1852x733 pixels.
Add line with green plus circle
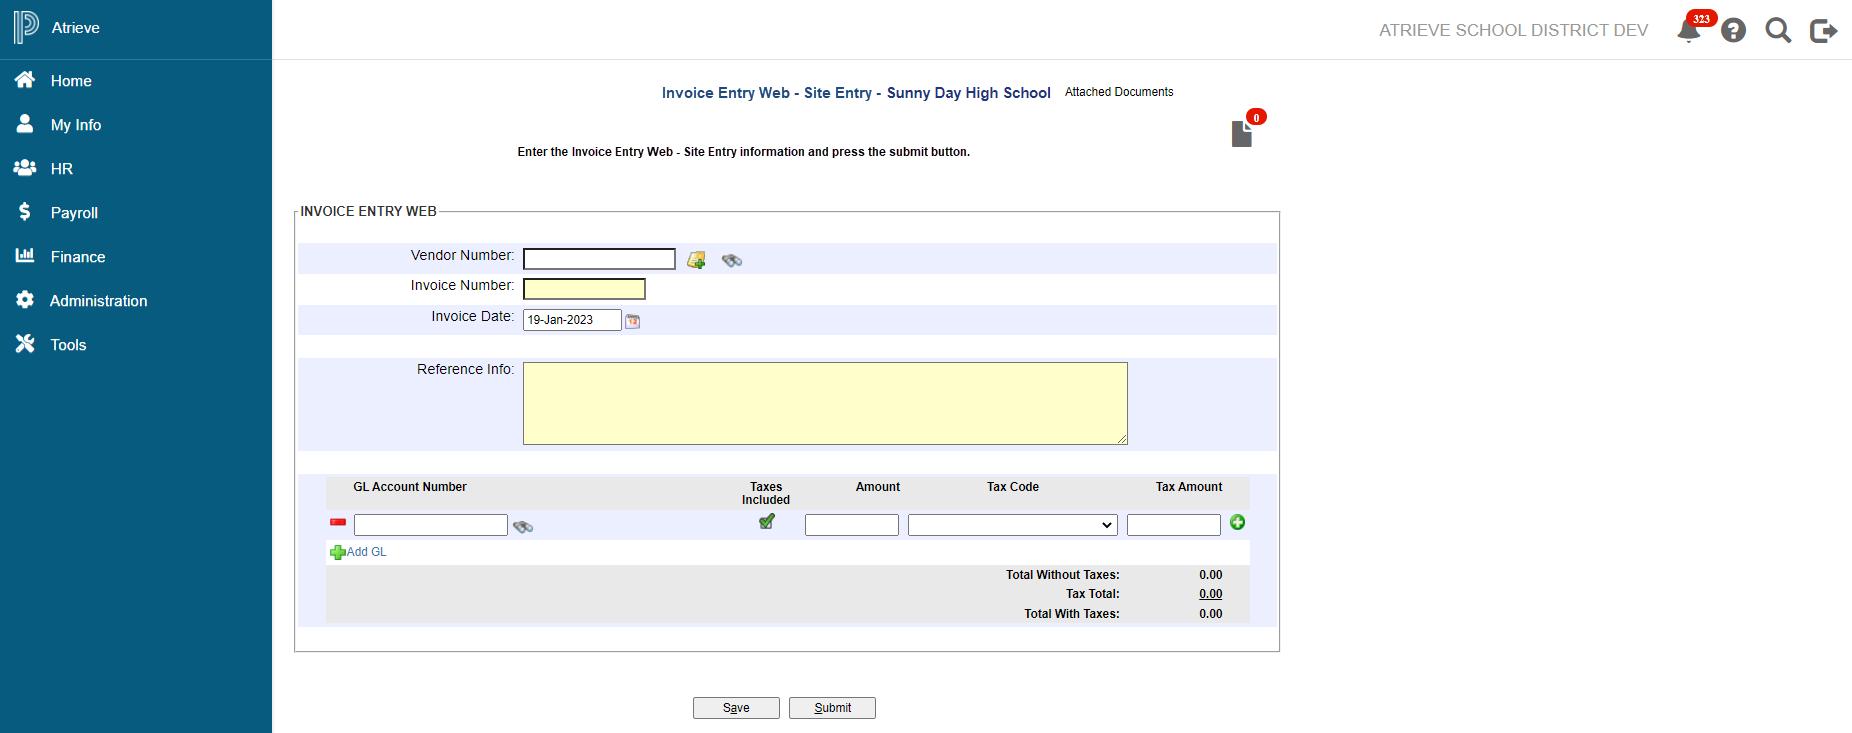(1238, 522)
